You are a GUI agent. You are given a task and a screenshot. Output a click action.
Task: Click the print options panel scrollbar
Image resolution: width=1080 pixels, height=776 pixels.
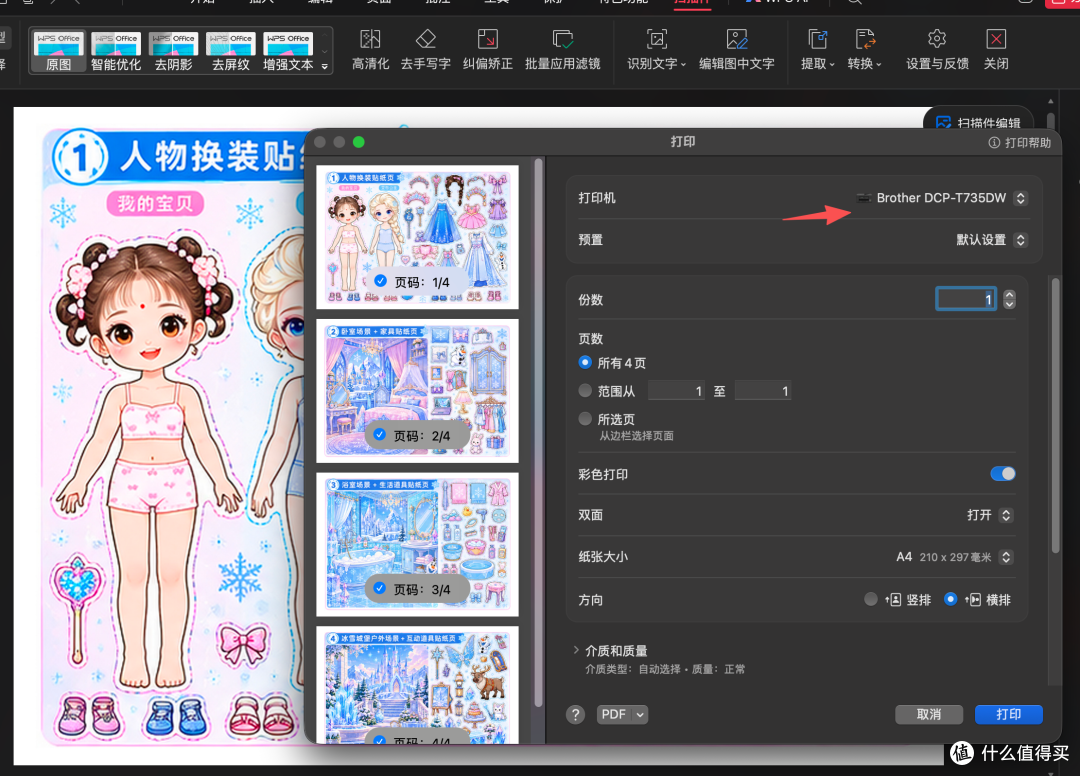1055,415
